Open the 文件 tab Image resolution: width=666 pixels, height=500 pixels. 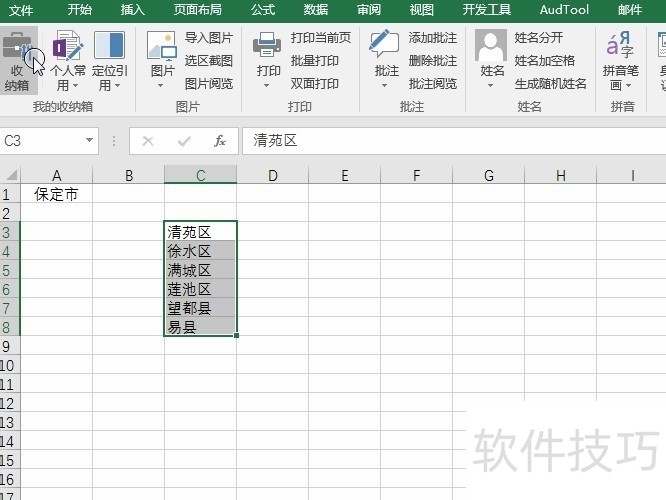coord(20,10)
